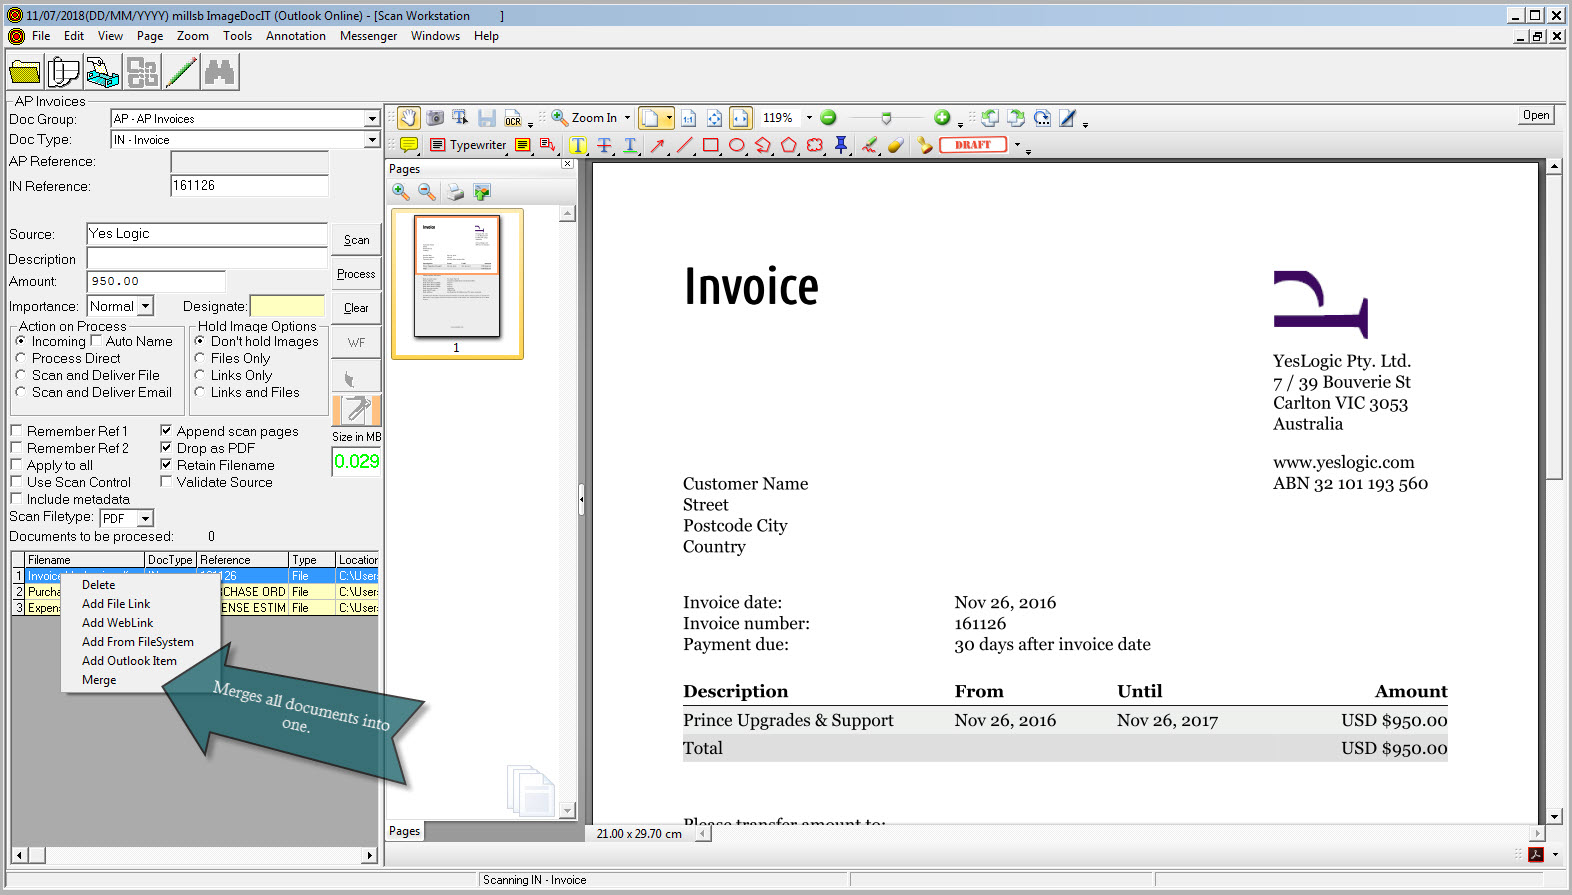Click the binoculars search icon

(x=220, y=72)
